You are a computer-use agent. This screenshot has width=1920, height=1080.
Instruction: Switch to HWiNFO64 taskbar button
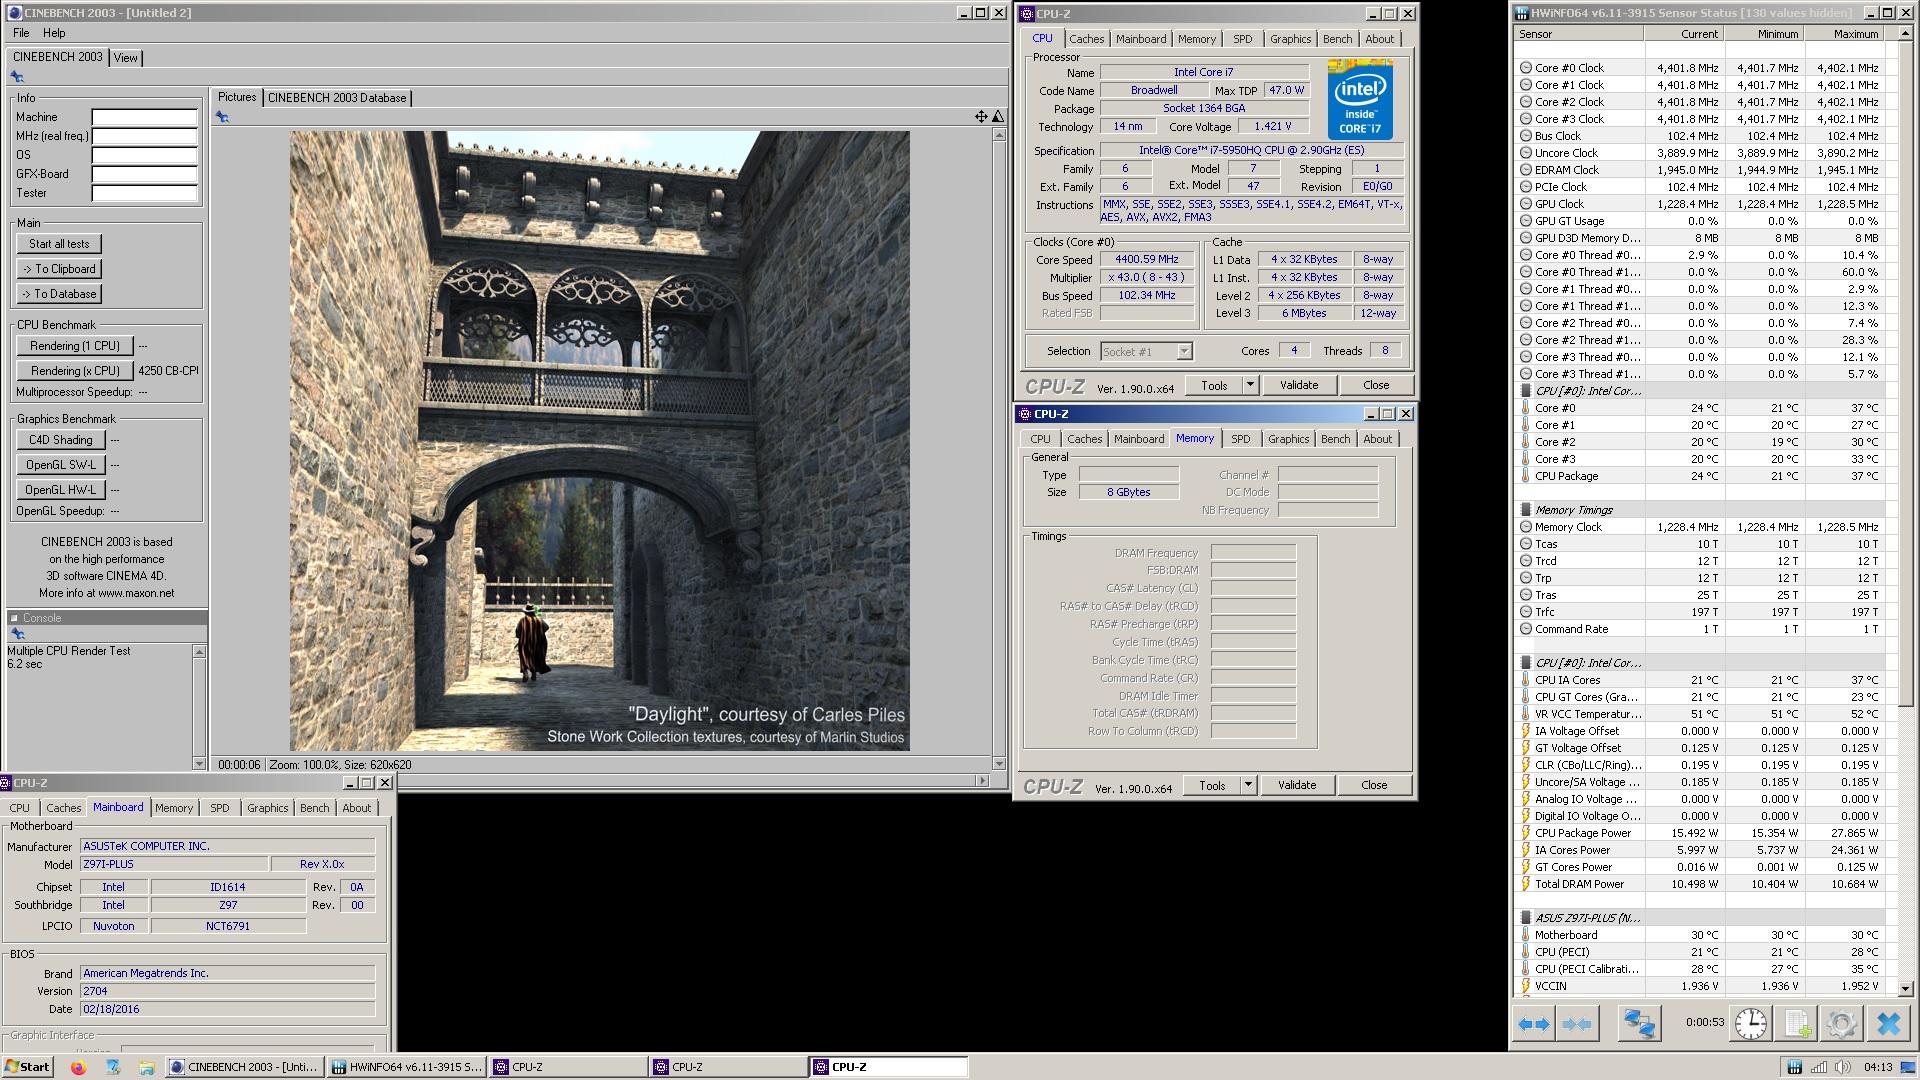click(x=406, y=1067)
